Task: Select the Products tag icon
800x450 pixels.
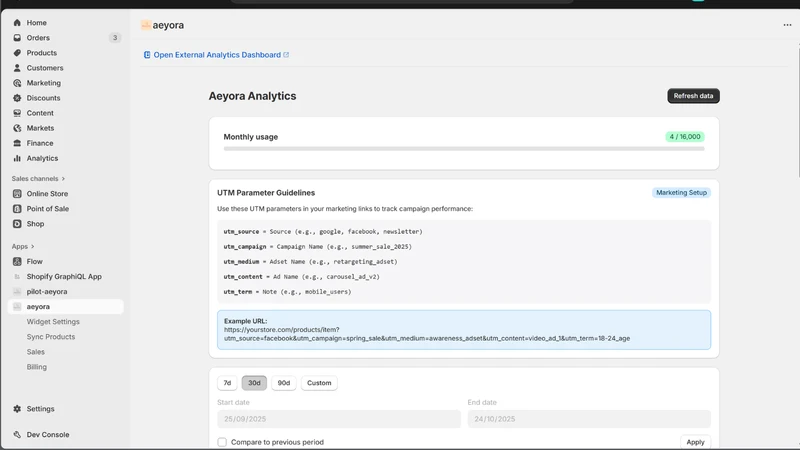Action: (x=17, y=53)
